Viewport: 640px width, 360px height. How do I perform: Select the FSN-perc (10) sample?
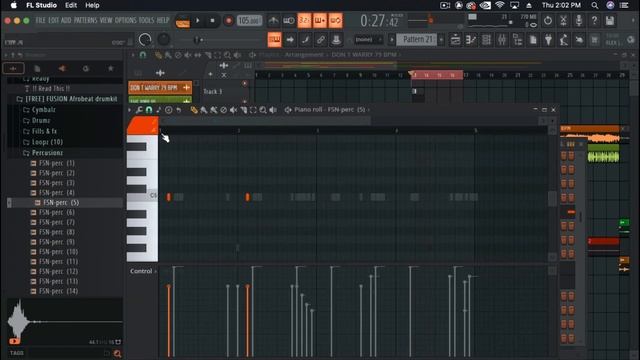point(58,252)
